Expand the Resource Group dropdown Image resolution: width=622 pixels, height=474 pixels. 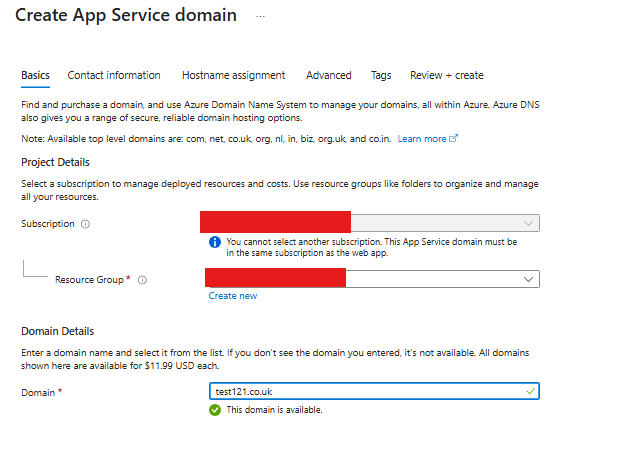[529, 280]
